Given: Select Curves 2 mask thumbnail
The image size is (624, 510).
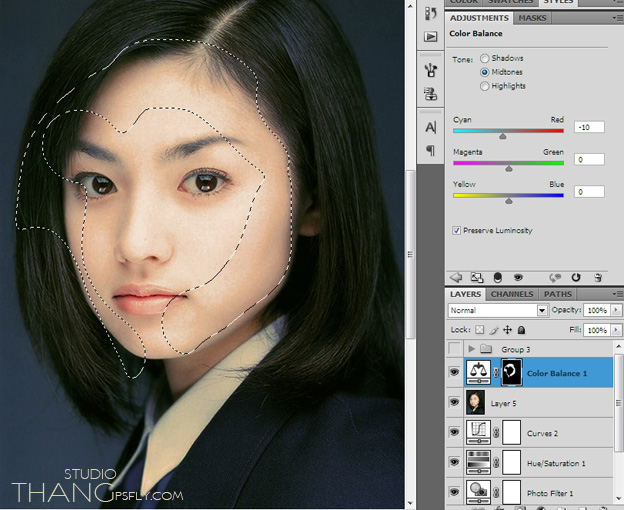Looking at the screenshot, I should click(512, 432).
